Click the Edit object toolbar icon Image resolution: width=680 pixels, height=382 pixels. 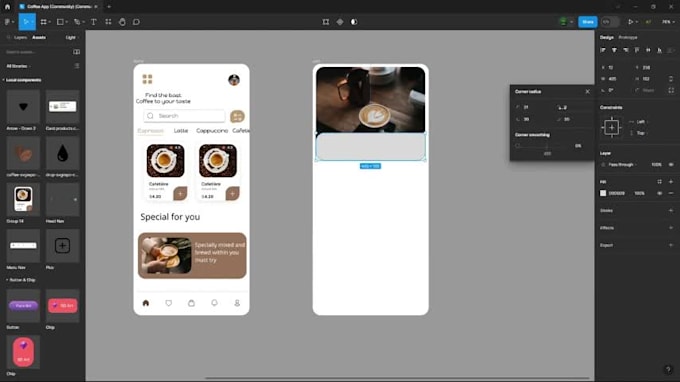(326, 22)
